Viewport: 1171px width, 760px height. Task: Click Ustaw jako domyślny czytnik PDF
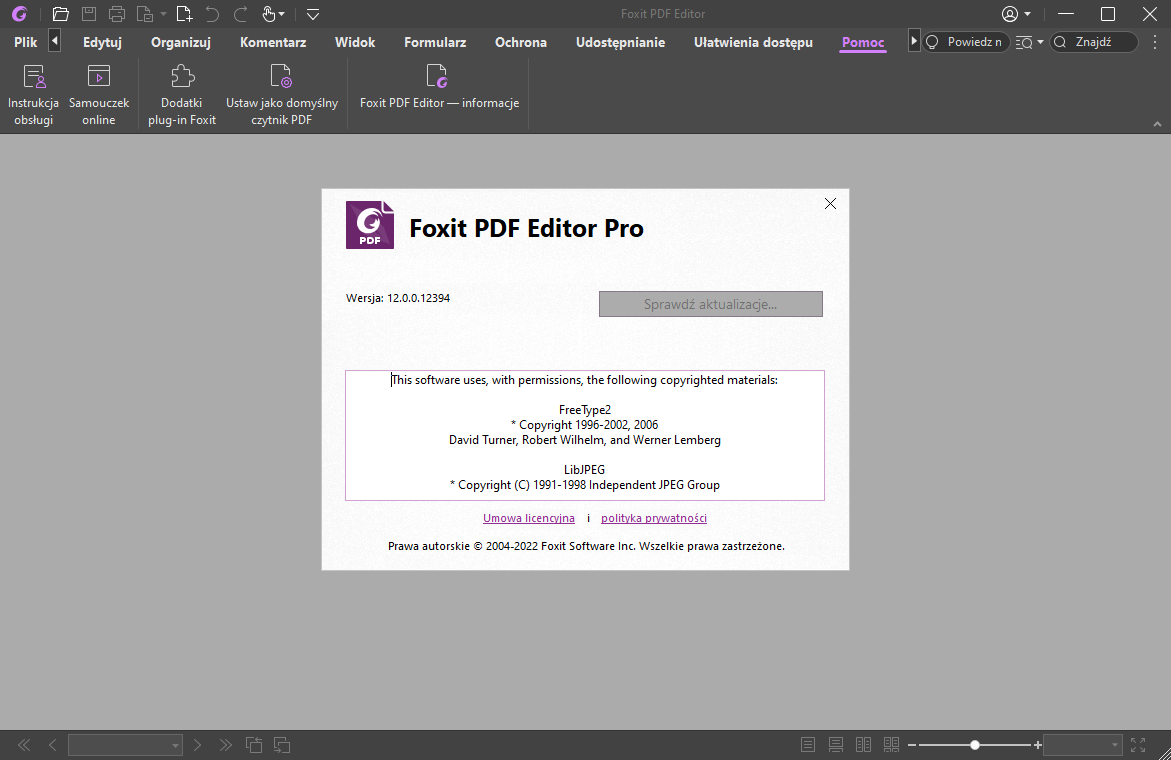pos(282,94)
